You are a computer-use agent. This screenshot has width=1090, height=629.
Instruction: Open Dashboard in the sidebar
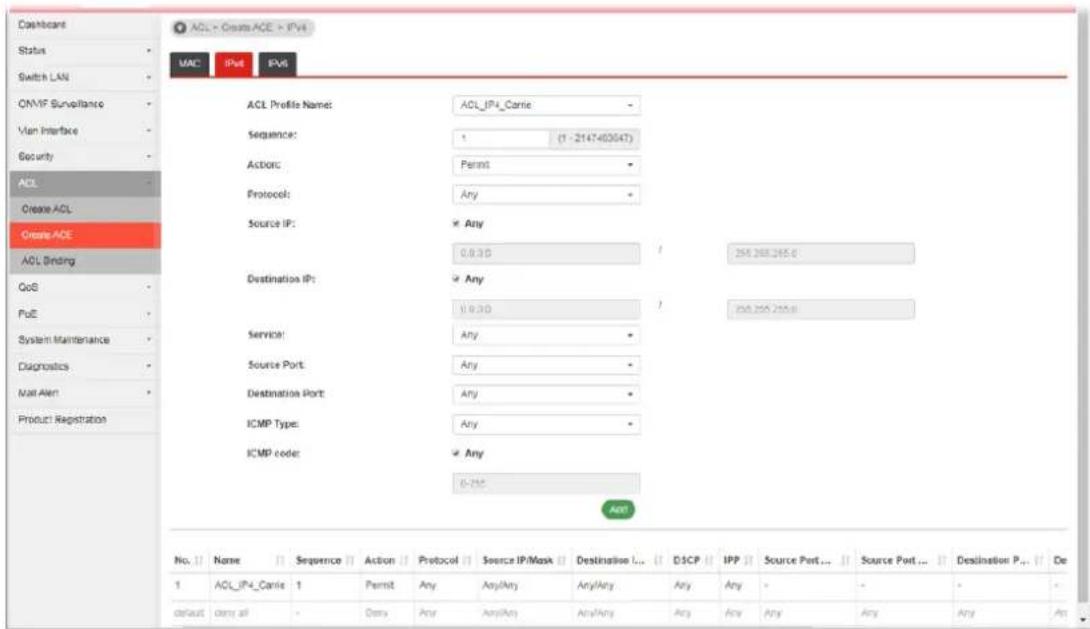click(84, 24)
